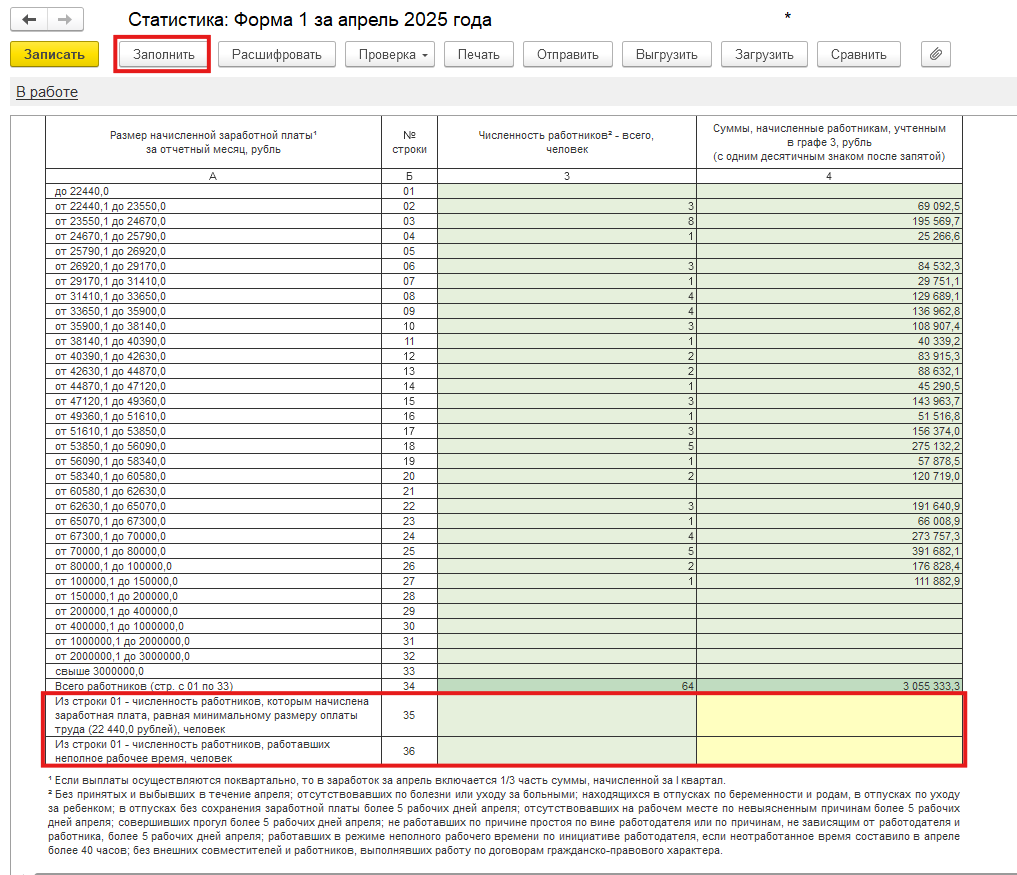The width and height of the screenshot is (1017, 875).
Task: Select row 35 yellow sum cell
Action: pos(830,715)
